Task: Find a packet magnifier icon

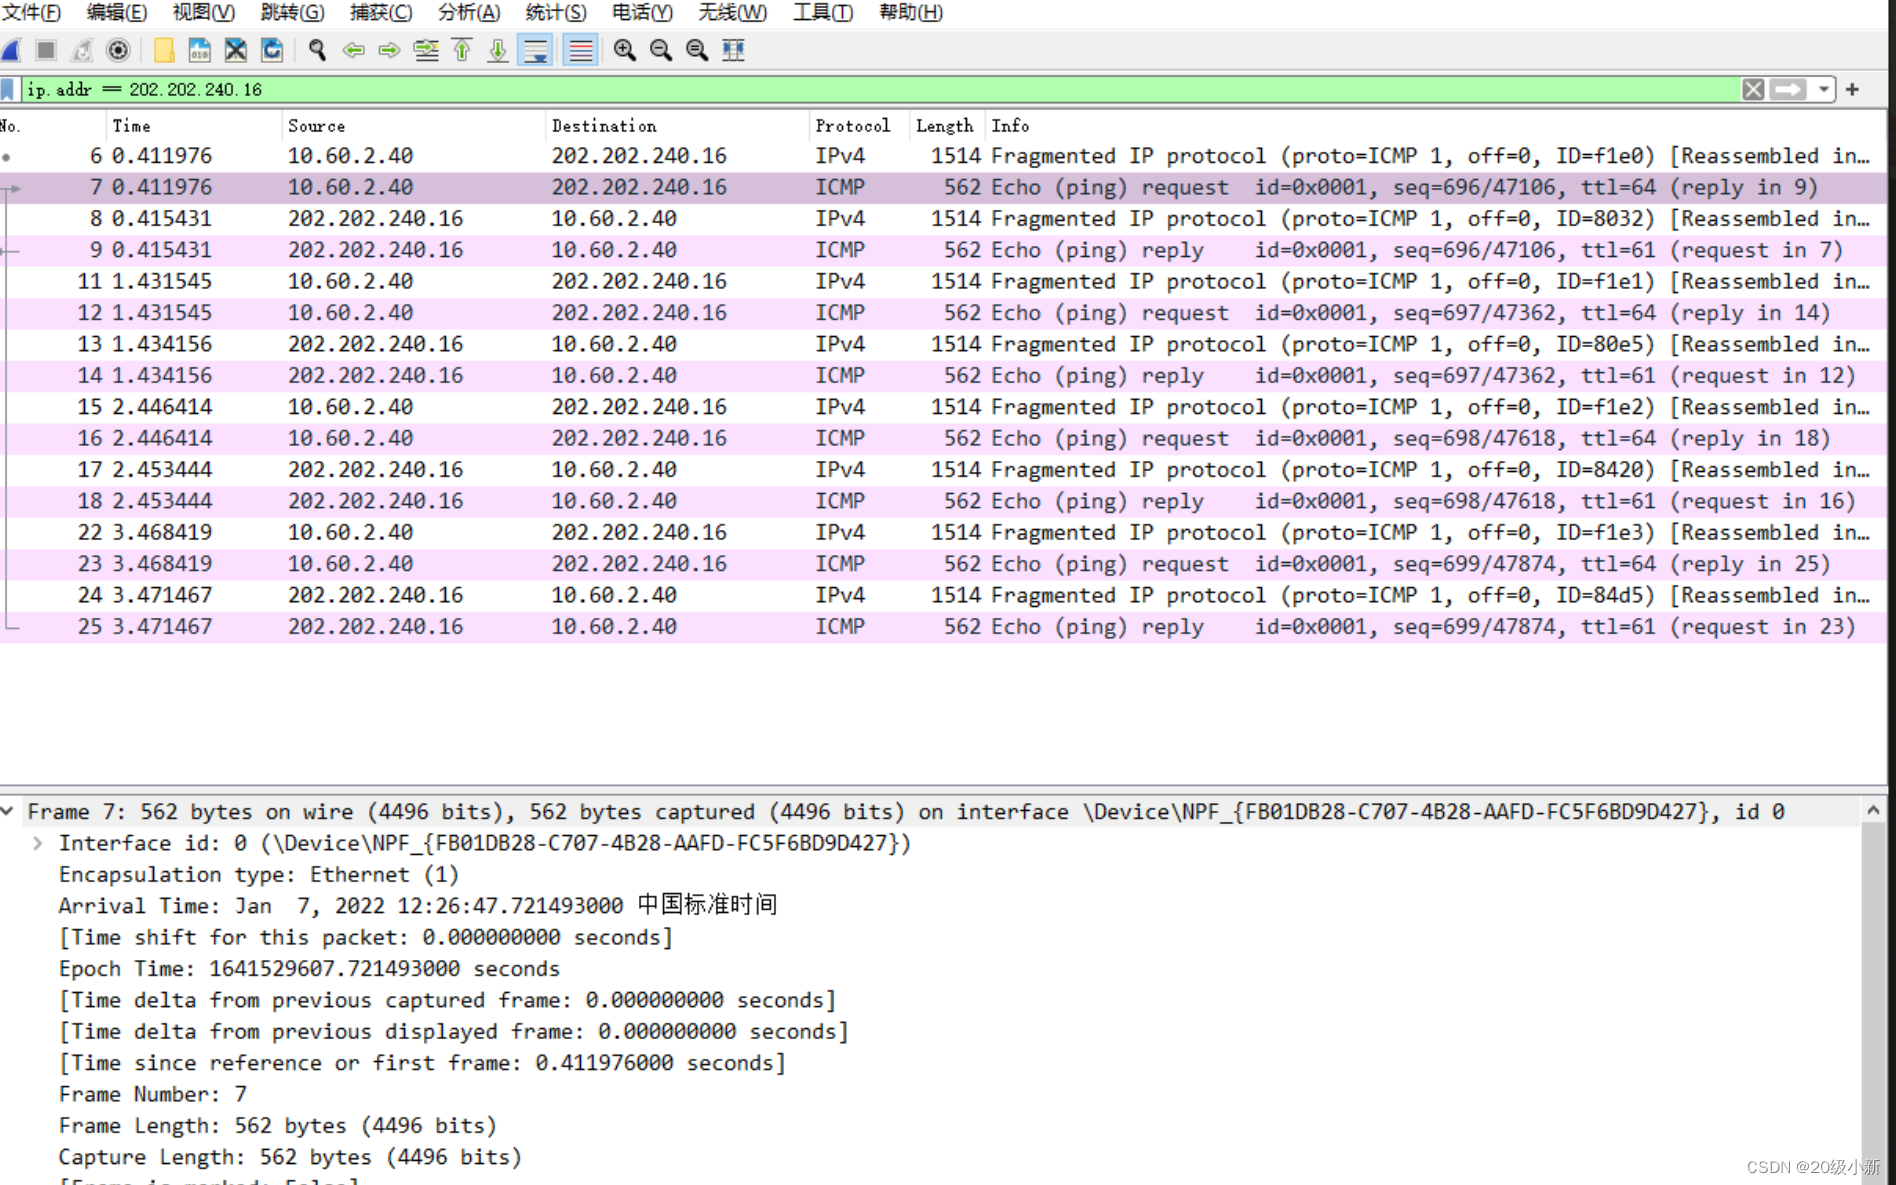Action: [317, 50]
